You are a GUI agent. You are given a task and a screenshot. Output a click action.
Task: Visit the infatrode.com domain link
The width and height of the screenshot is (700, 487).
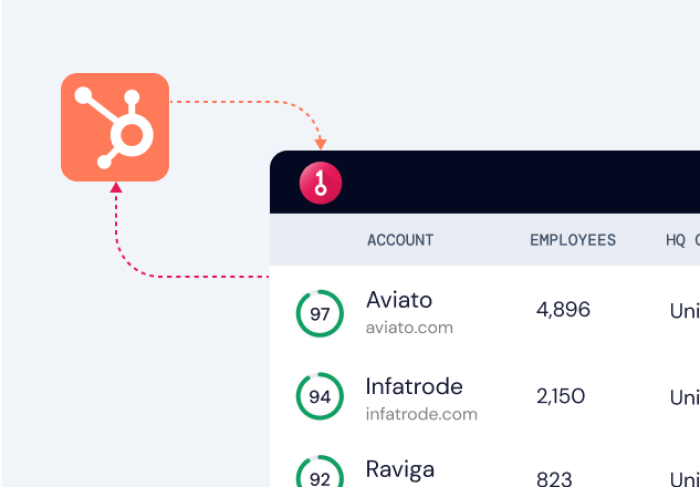tap(421, 413)
